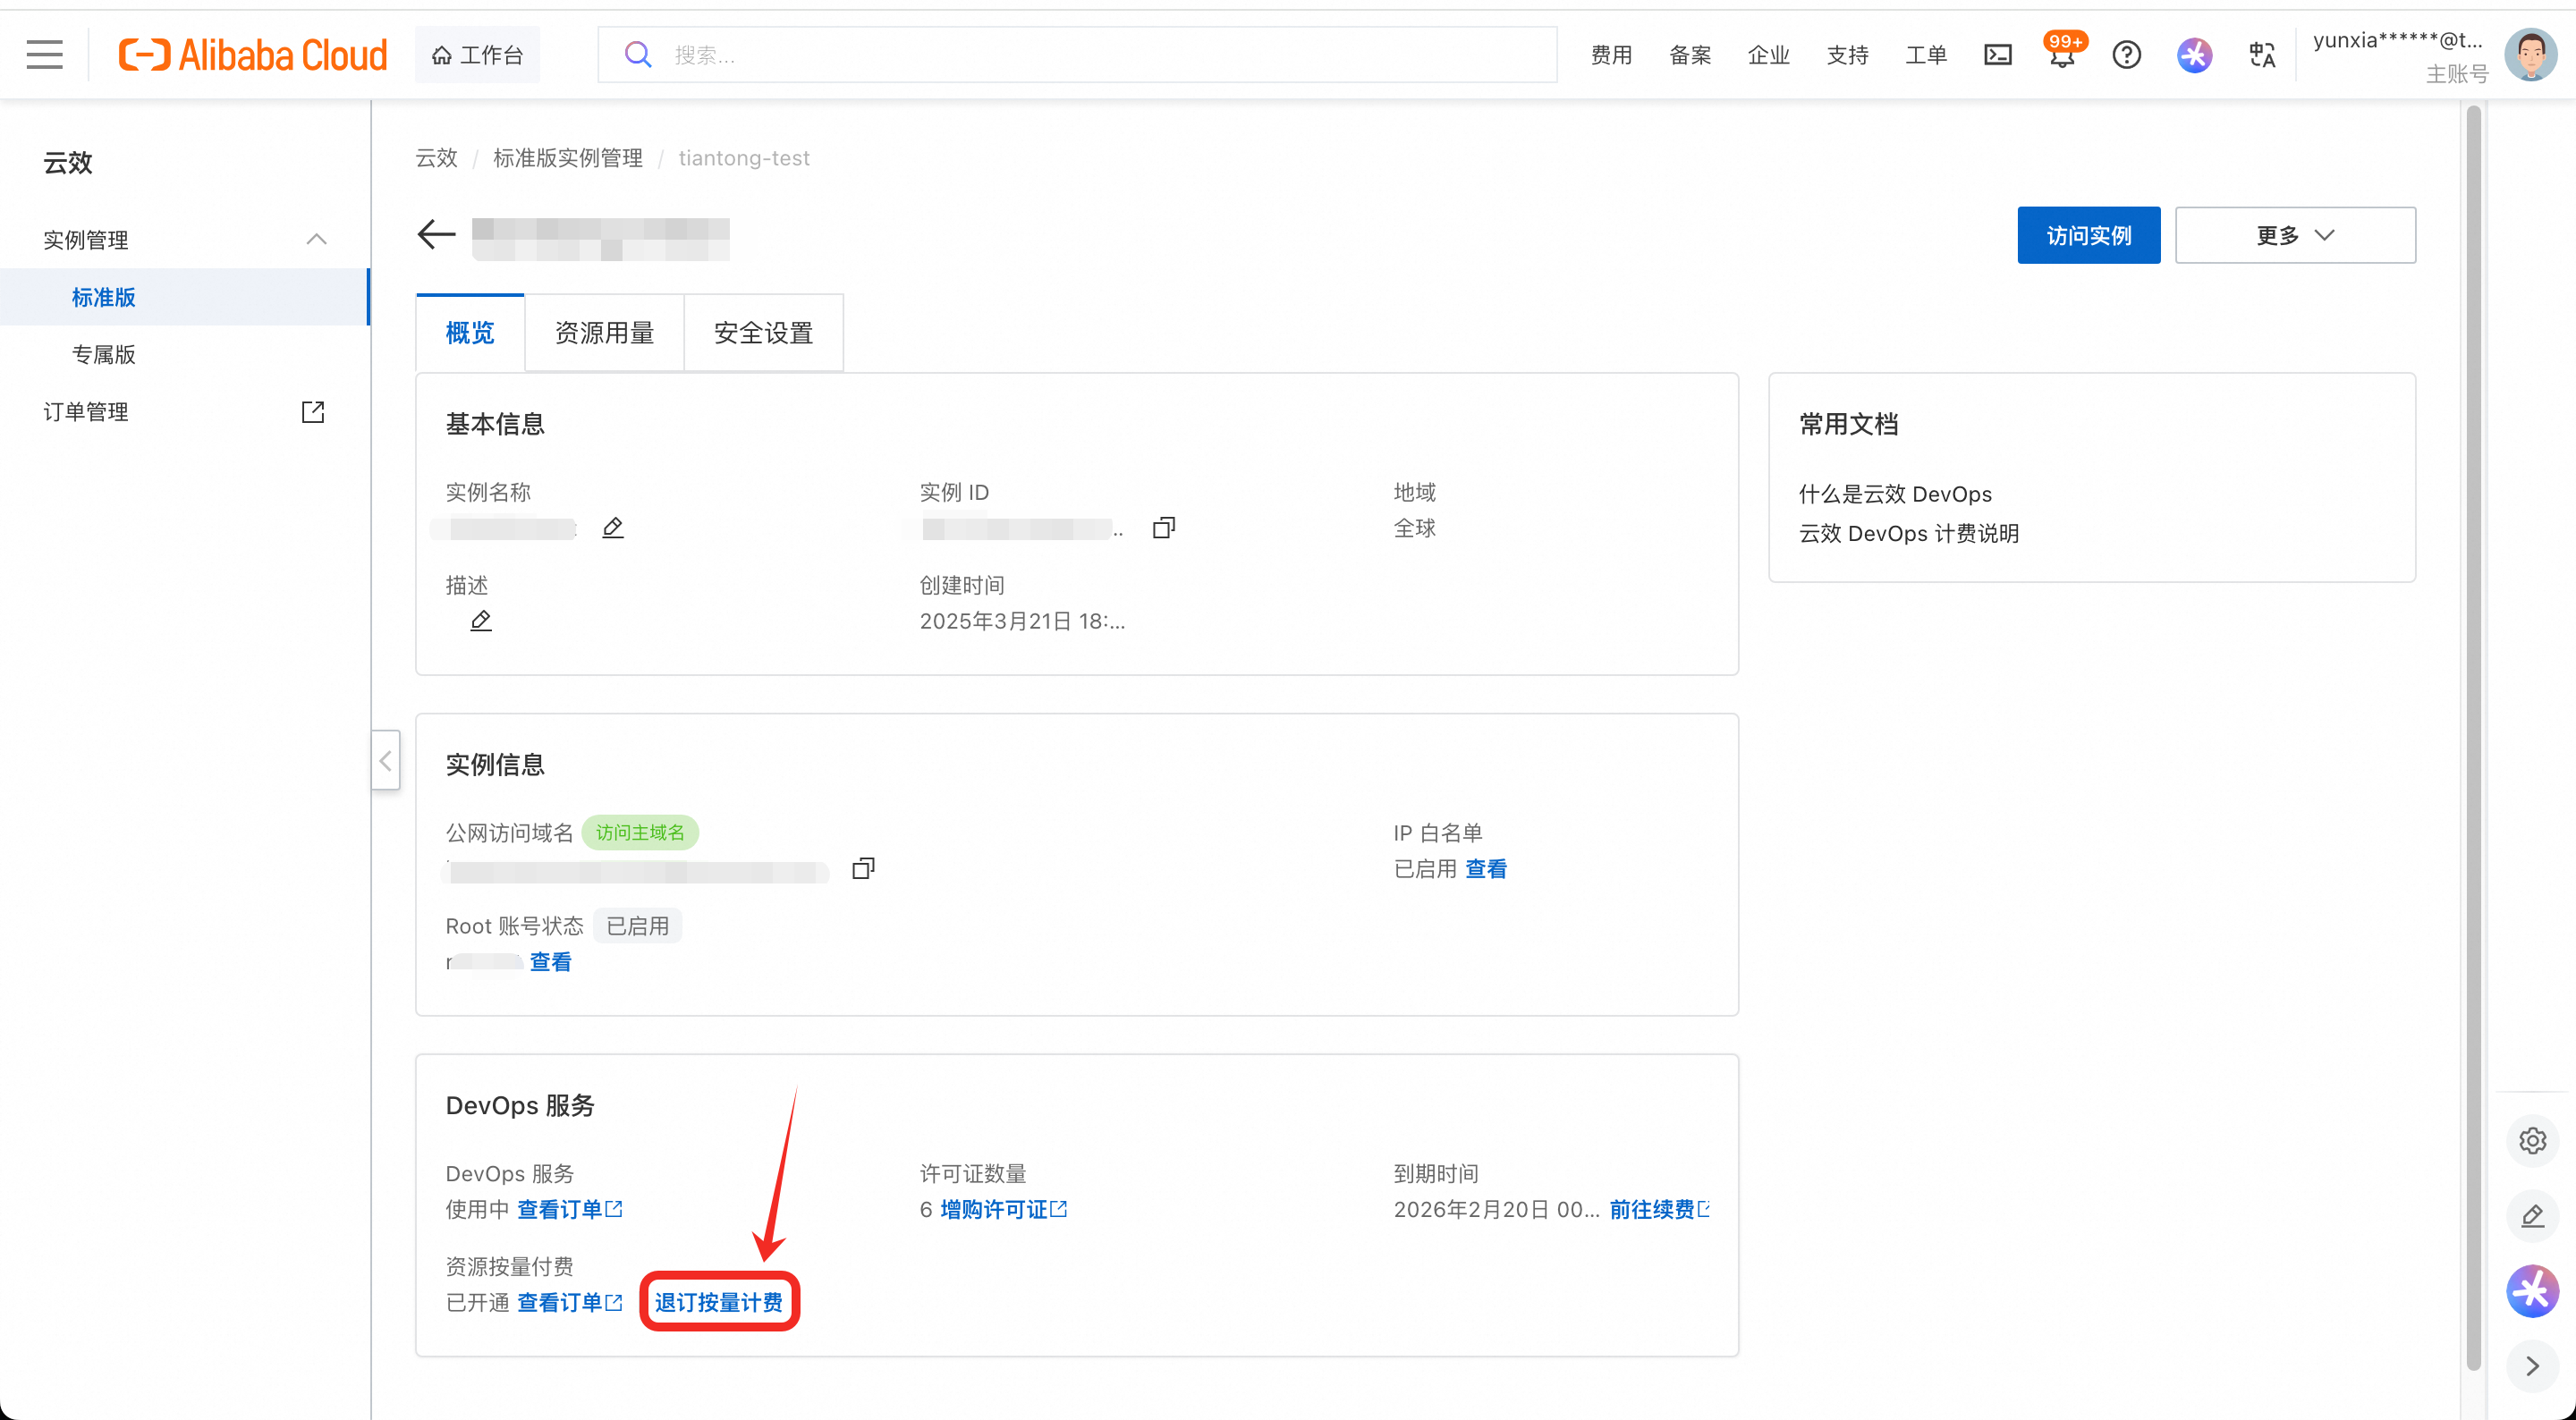Click the 访问实例 button
The width and height of the screenshot is (2576, 1420).
pyautogui.click(x=2088, y=235)
